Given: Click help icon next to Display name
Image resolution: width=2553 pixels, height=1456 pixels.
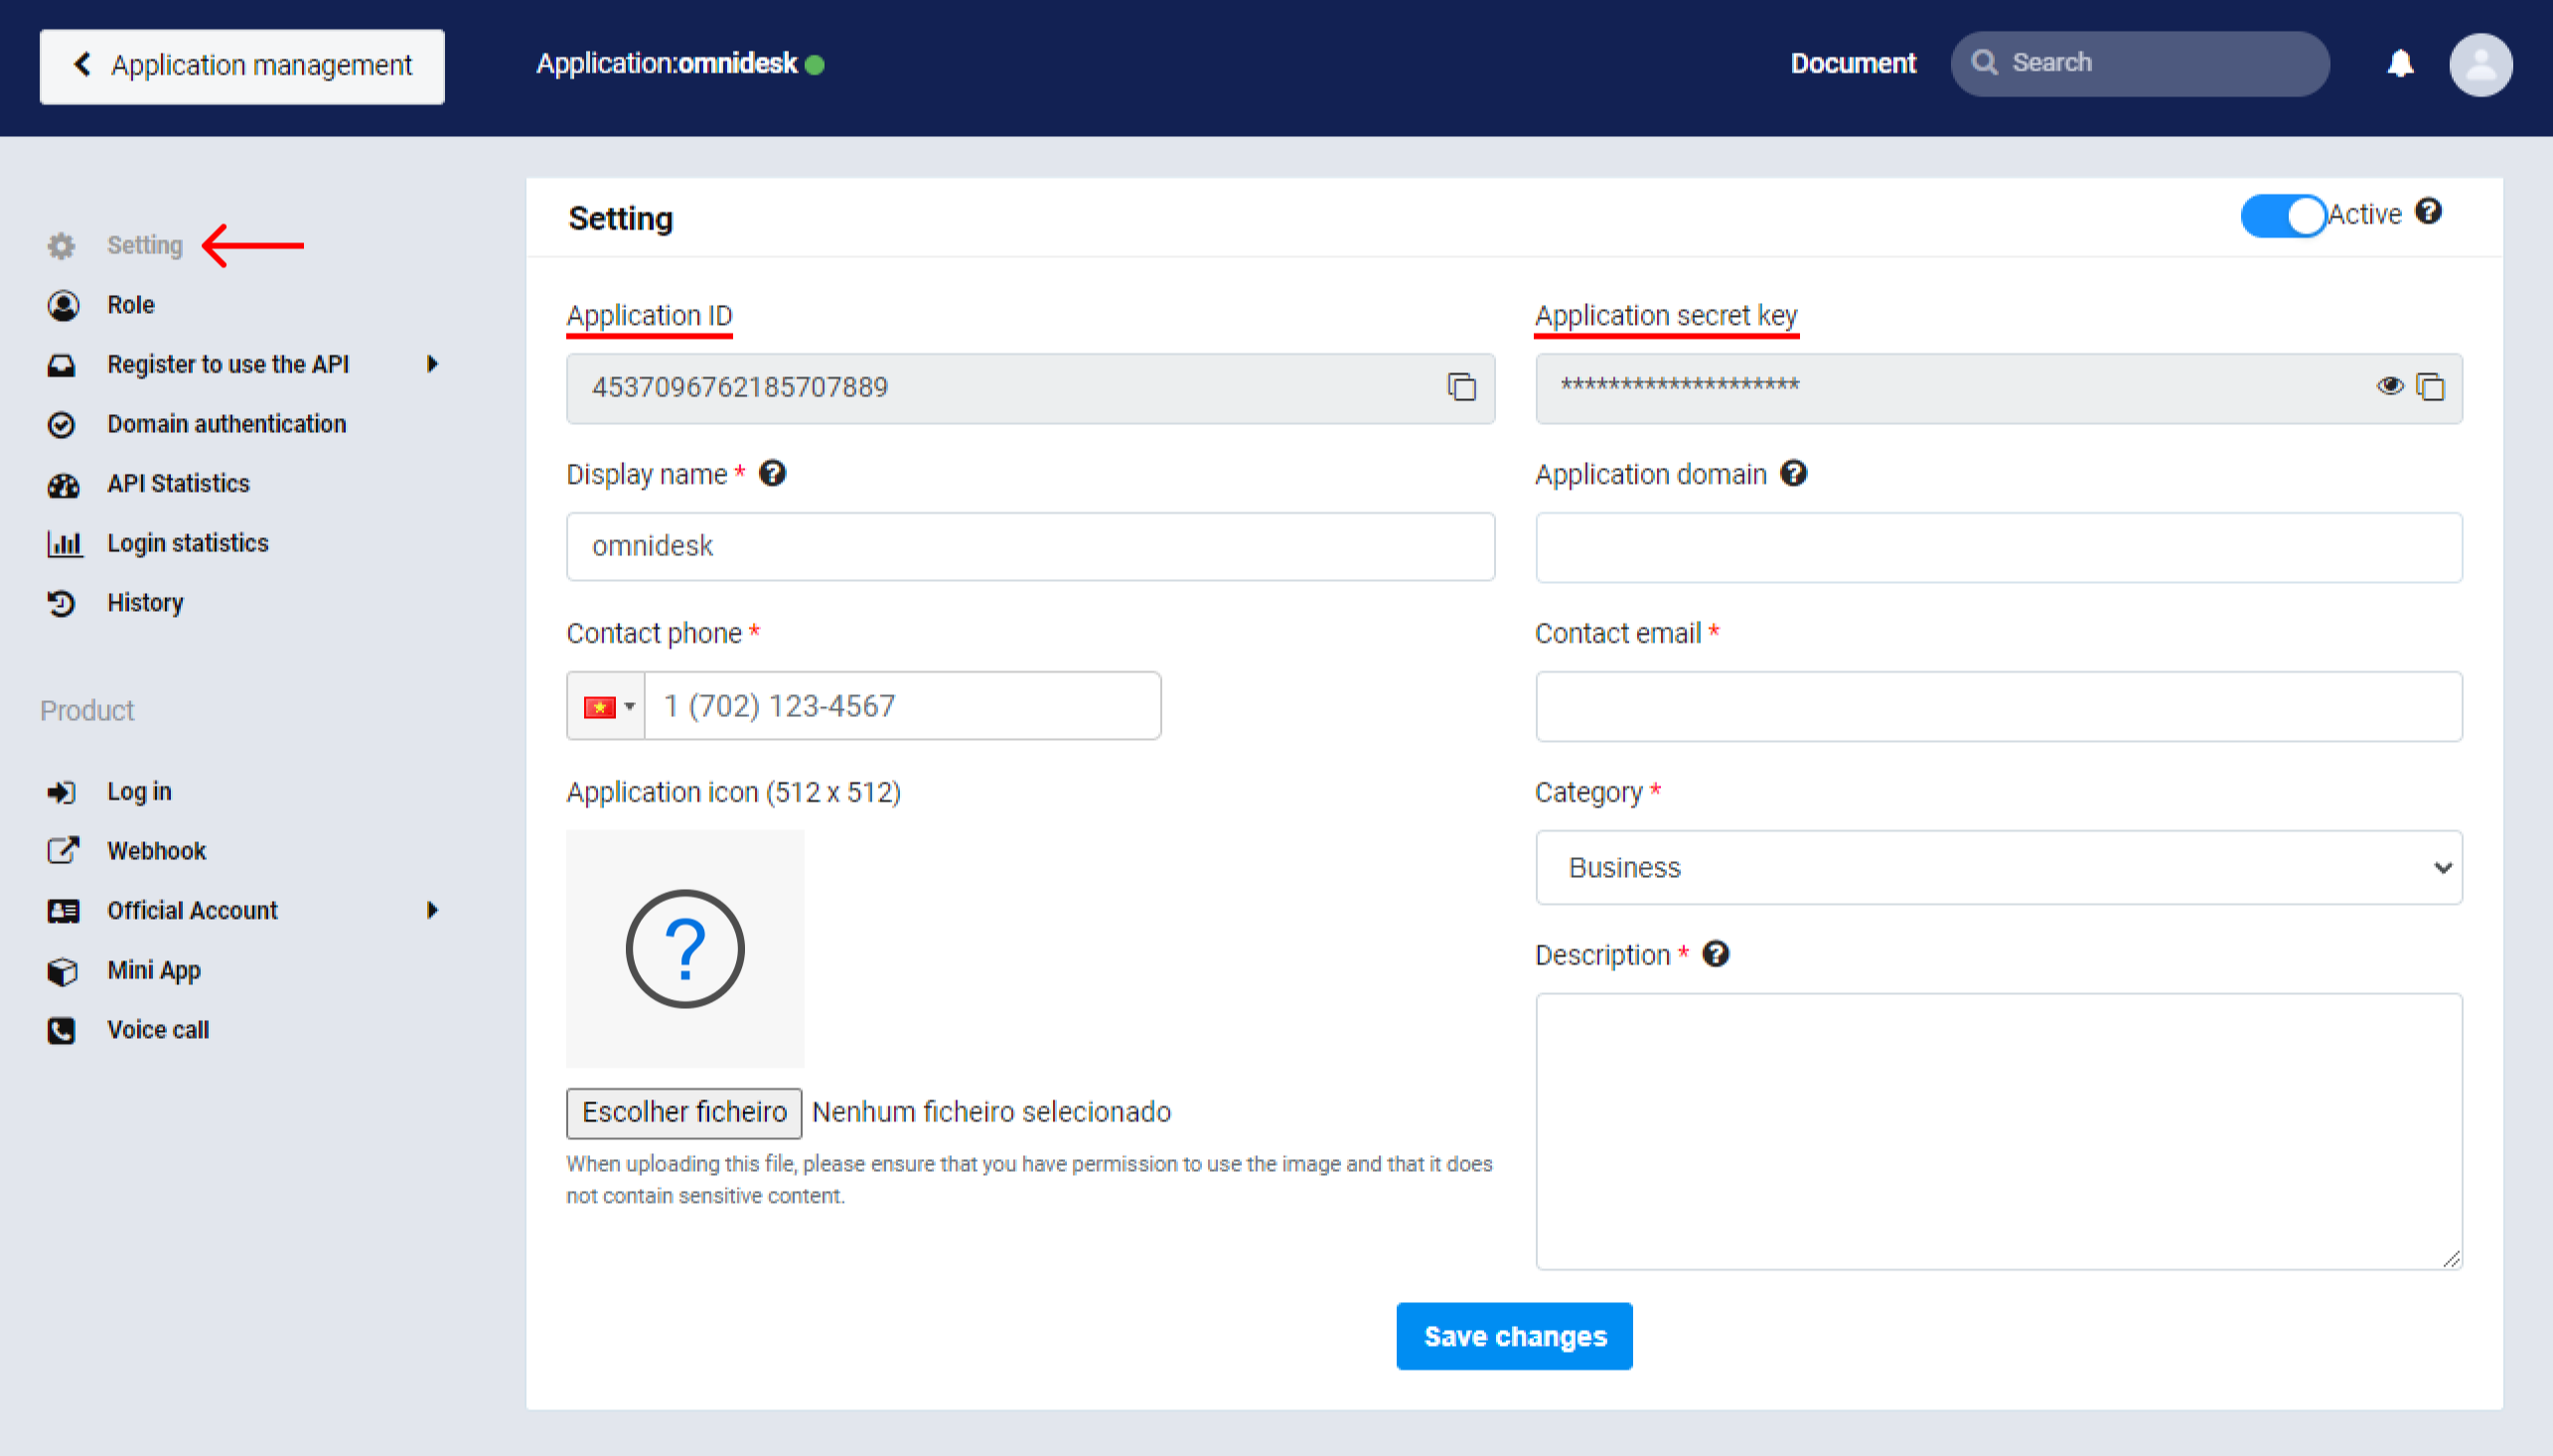Looking at the screenshot, I should [x=772, y=473].
